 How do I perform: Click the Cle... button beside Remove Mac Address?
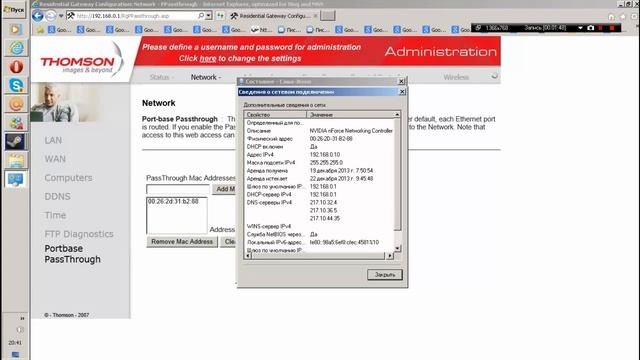229,242
